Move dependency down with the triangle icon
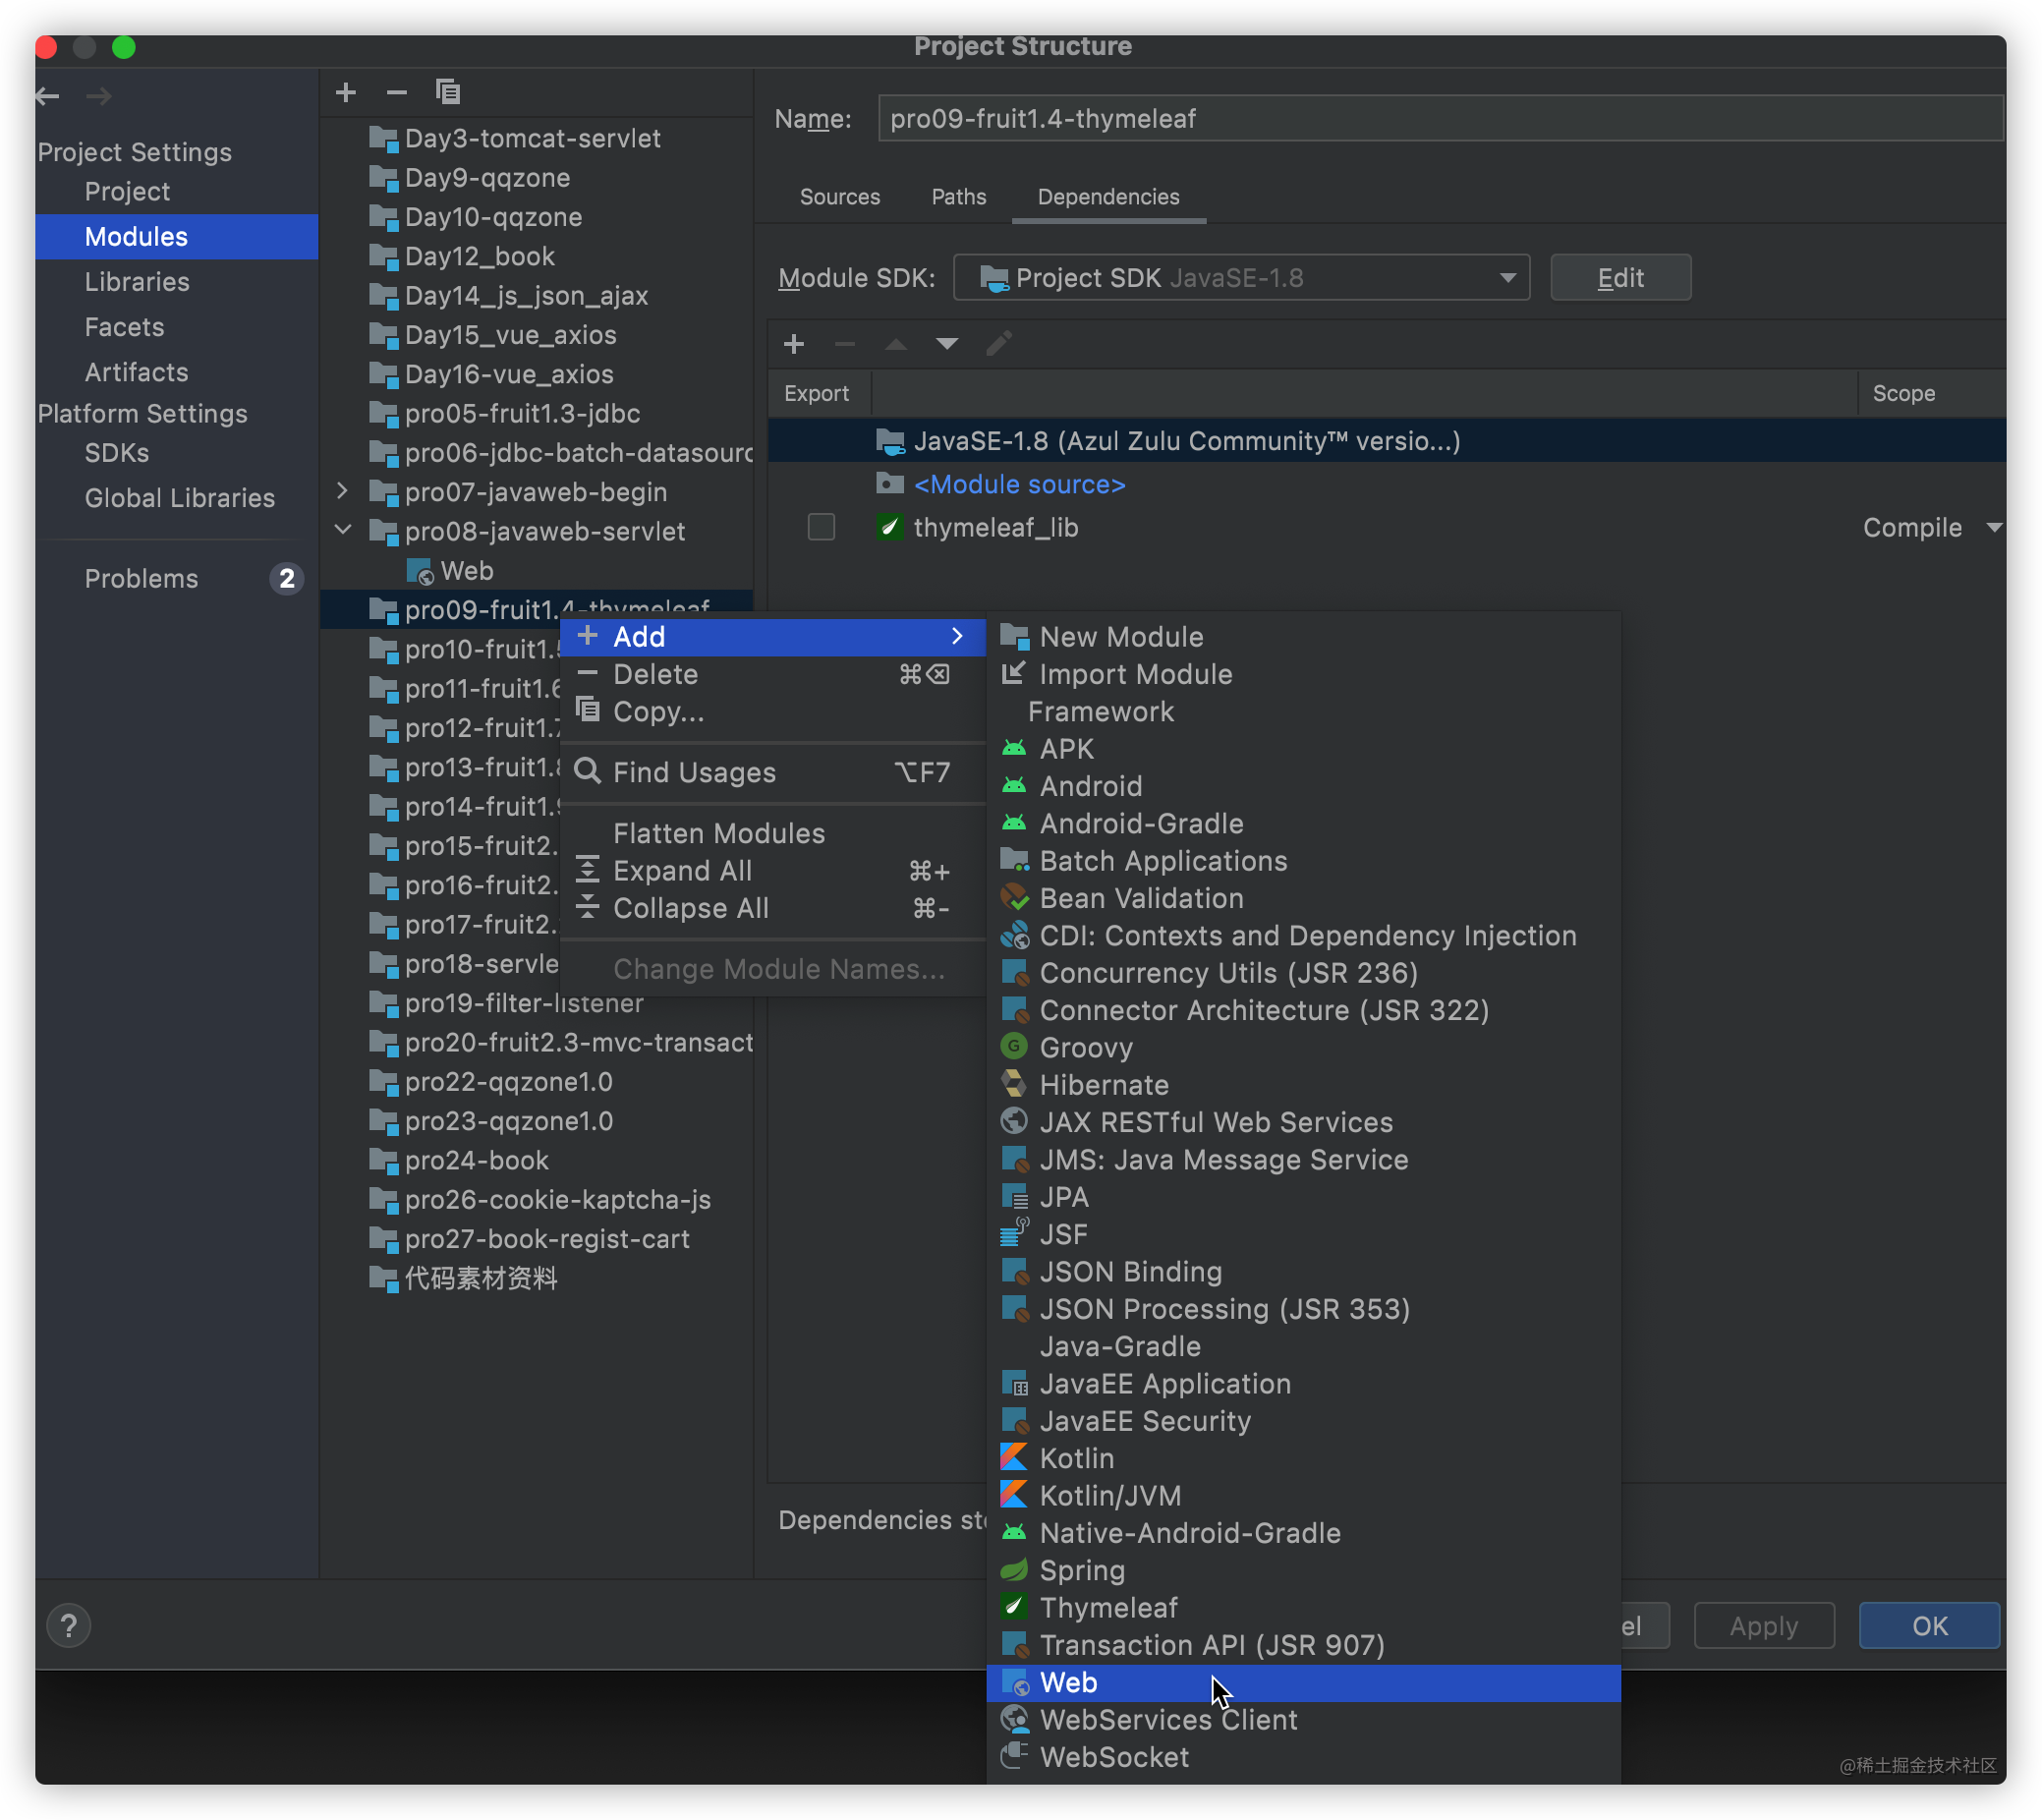2042x1820 pixels. [x=947, y=345]
